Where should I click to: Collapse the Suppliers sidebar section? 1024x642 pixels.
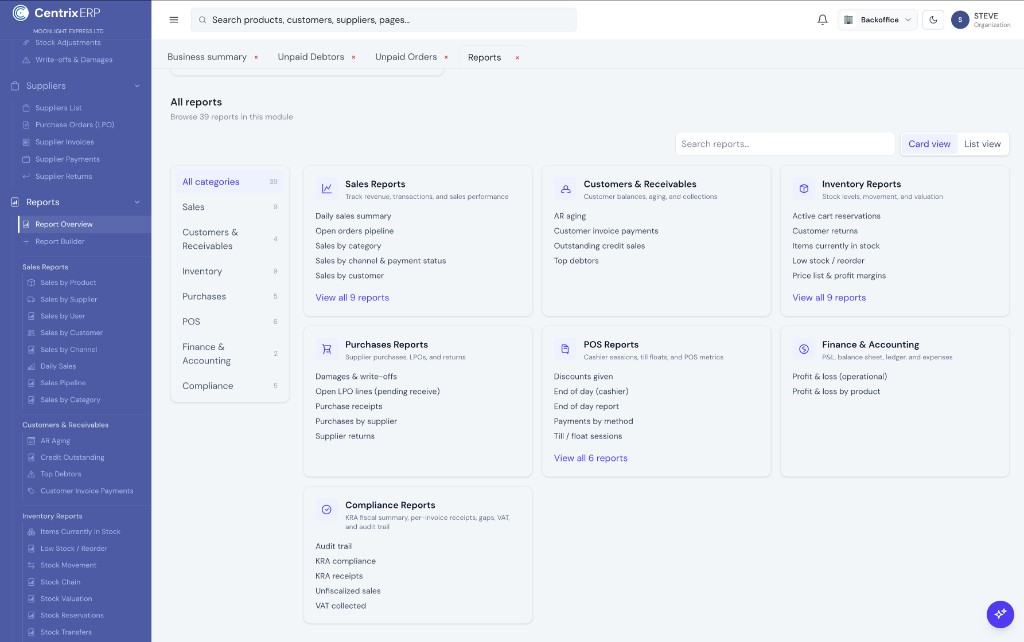pyautogui.click(x=137, y=86)
